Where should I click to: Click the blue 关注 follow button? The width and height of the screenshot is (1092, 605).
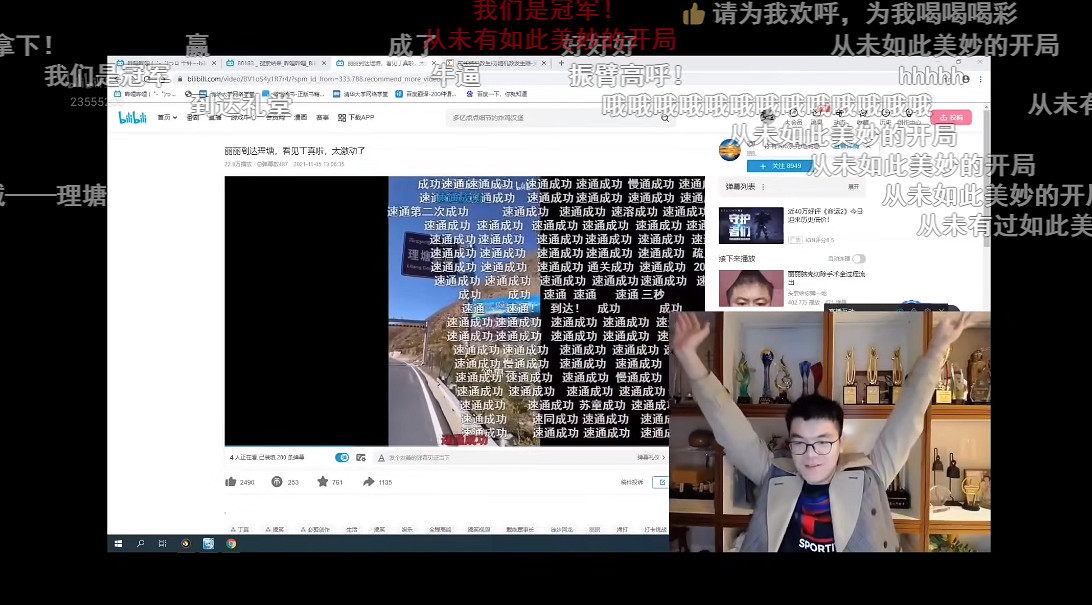pyautogui.click(x=779, y=166)
